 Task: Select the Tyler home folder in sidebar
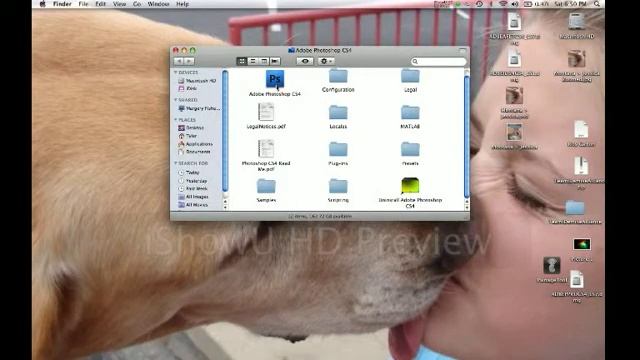tap(188, 136)
